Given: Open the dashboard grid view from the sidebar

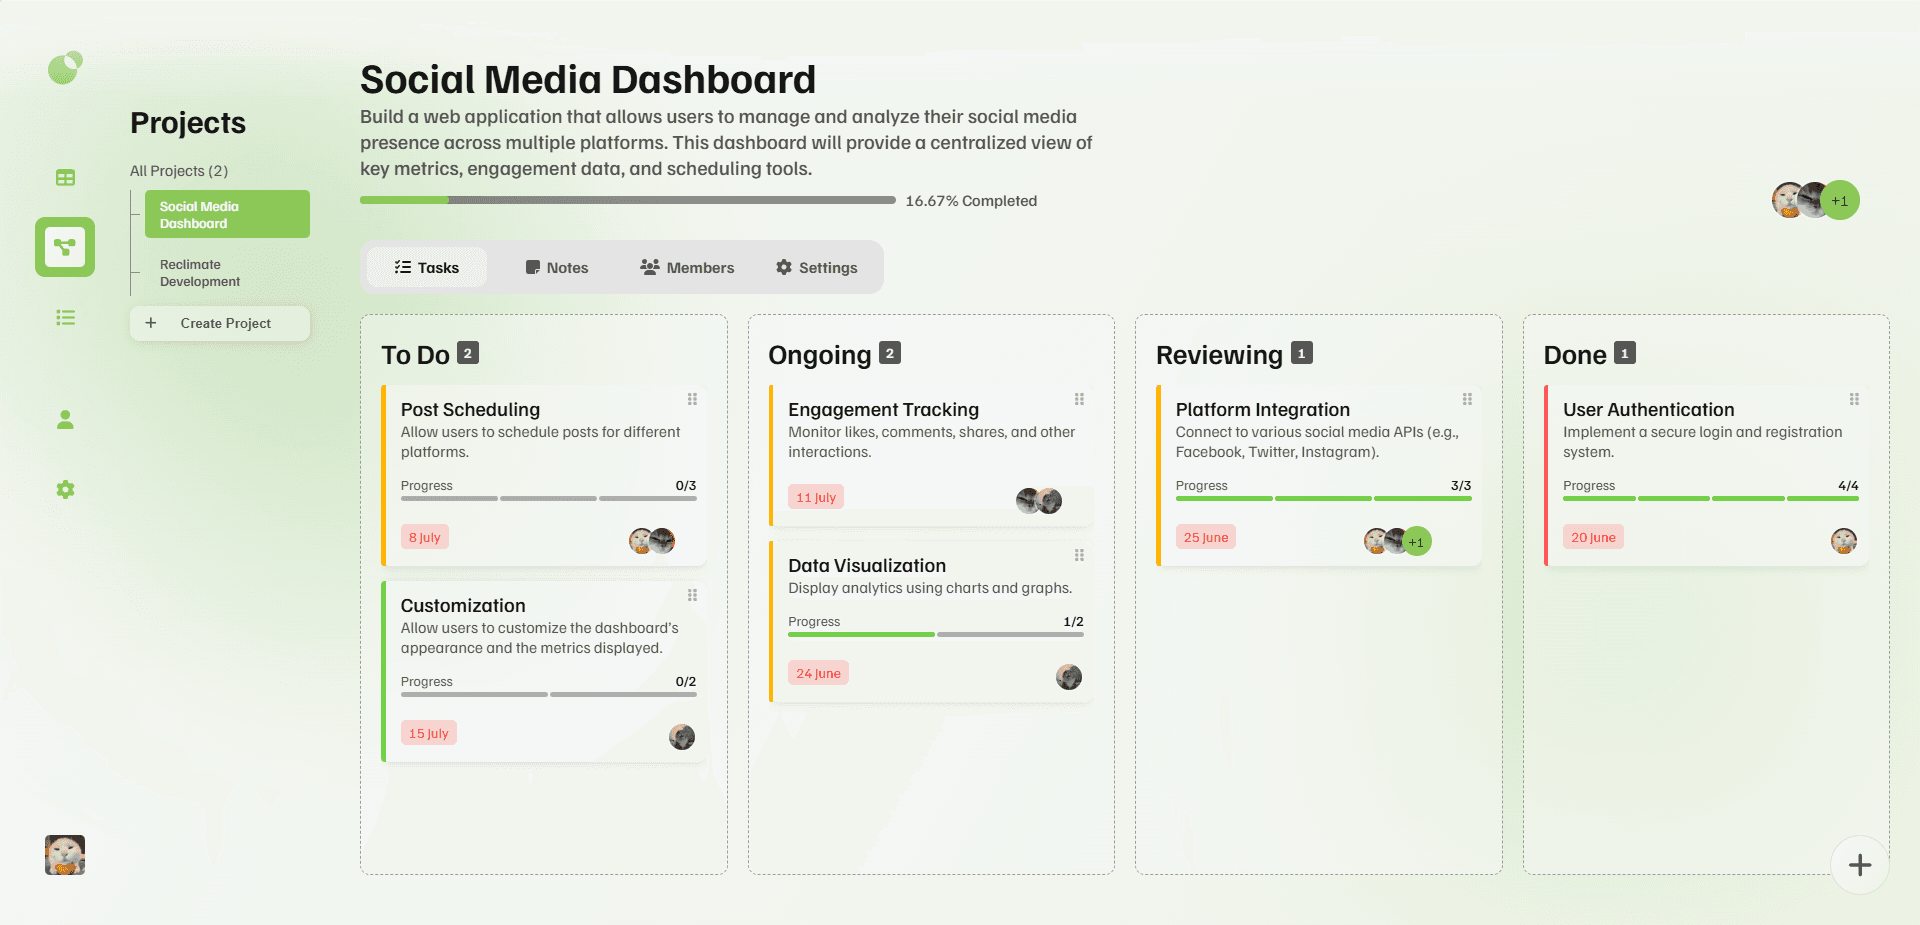Looking at the screenshot, I should [x=64, y=176].
